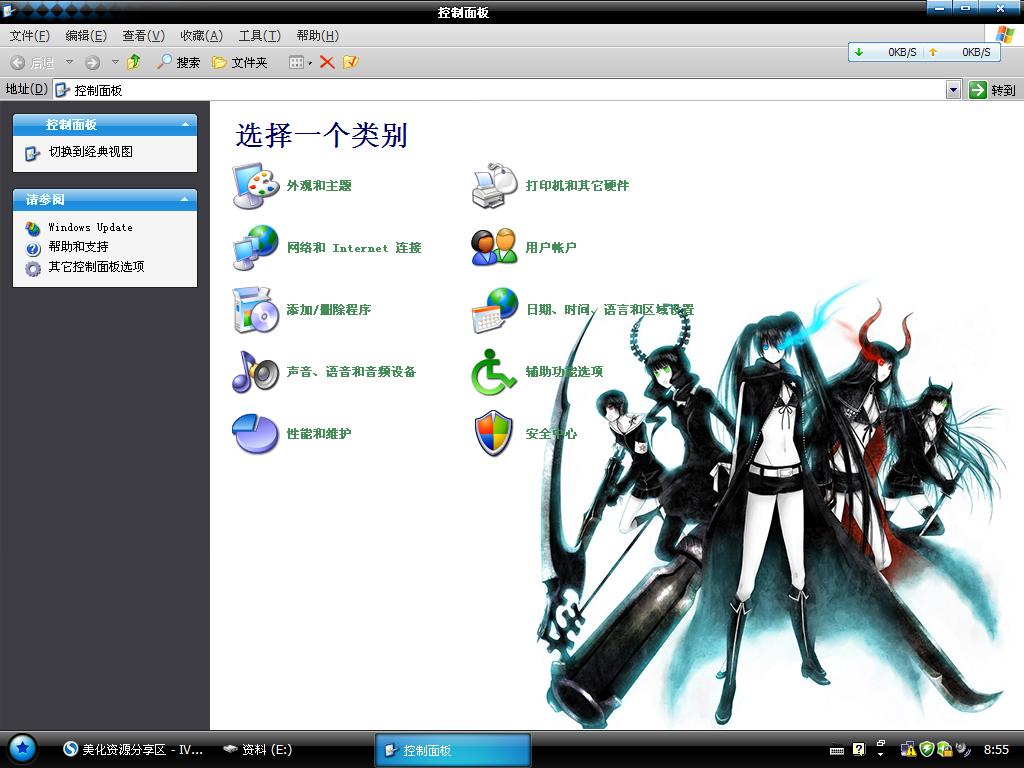This screenshot has width=1024, height=768.
Task: Open 帮助和支持 in the sidebar
Action: pos(78,247)
